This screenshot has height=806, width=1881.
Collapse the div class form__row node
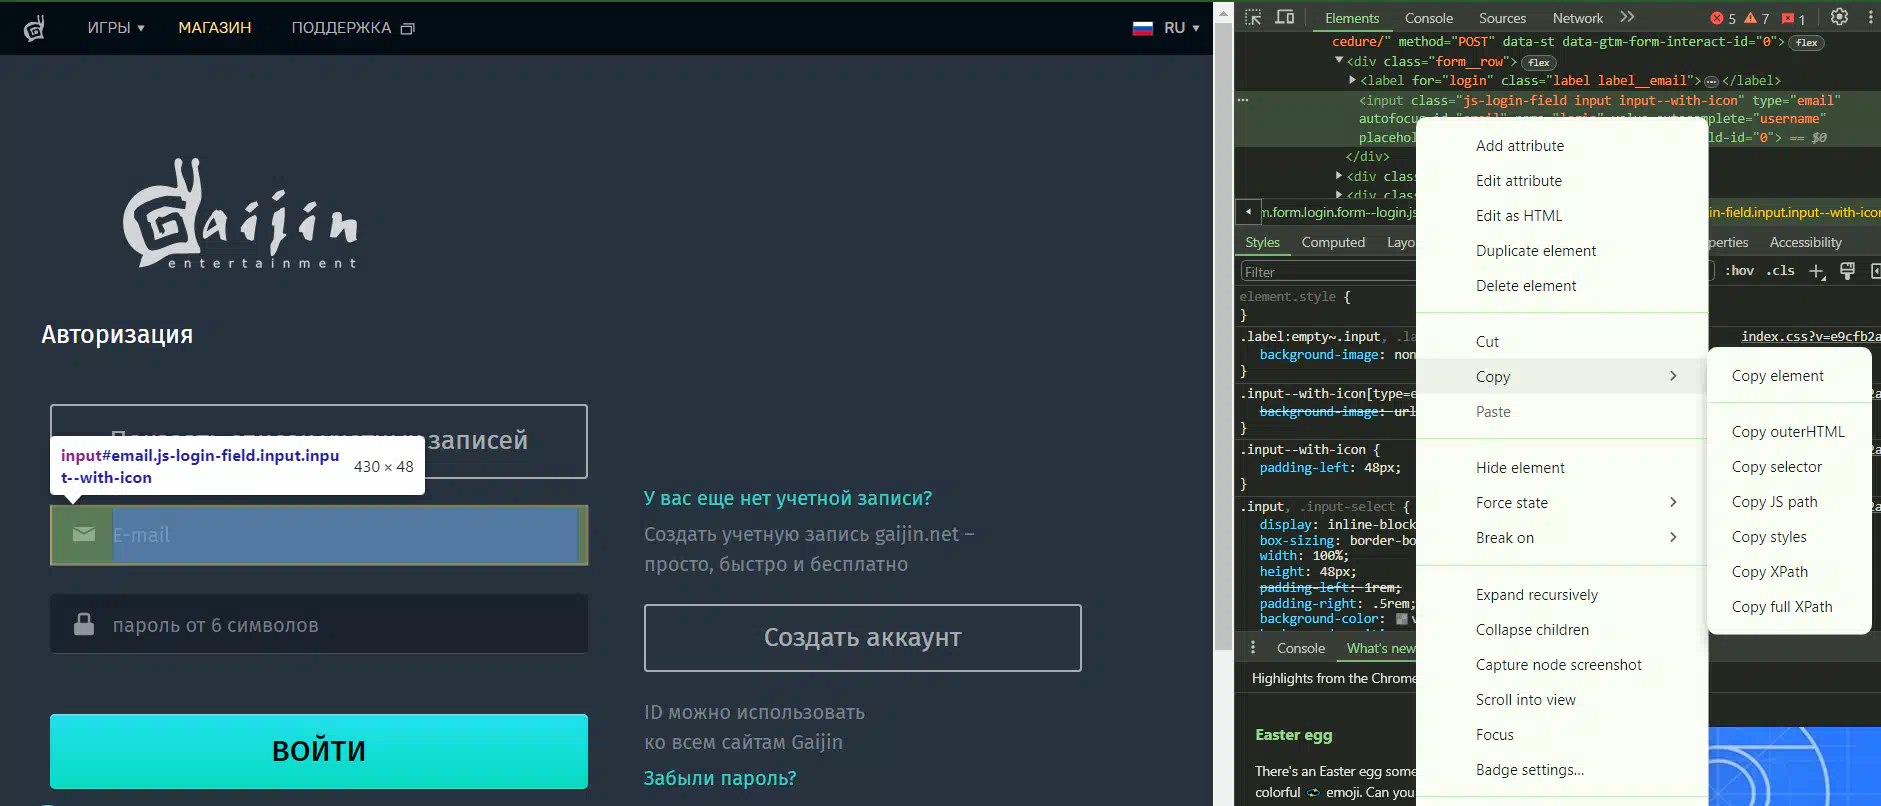[1339, 61]
